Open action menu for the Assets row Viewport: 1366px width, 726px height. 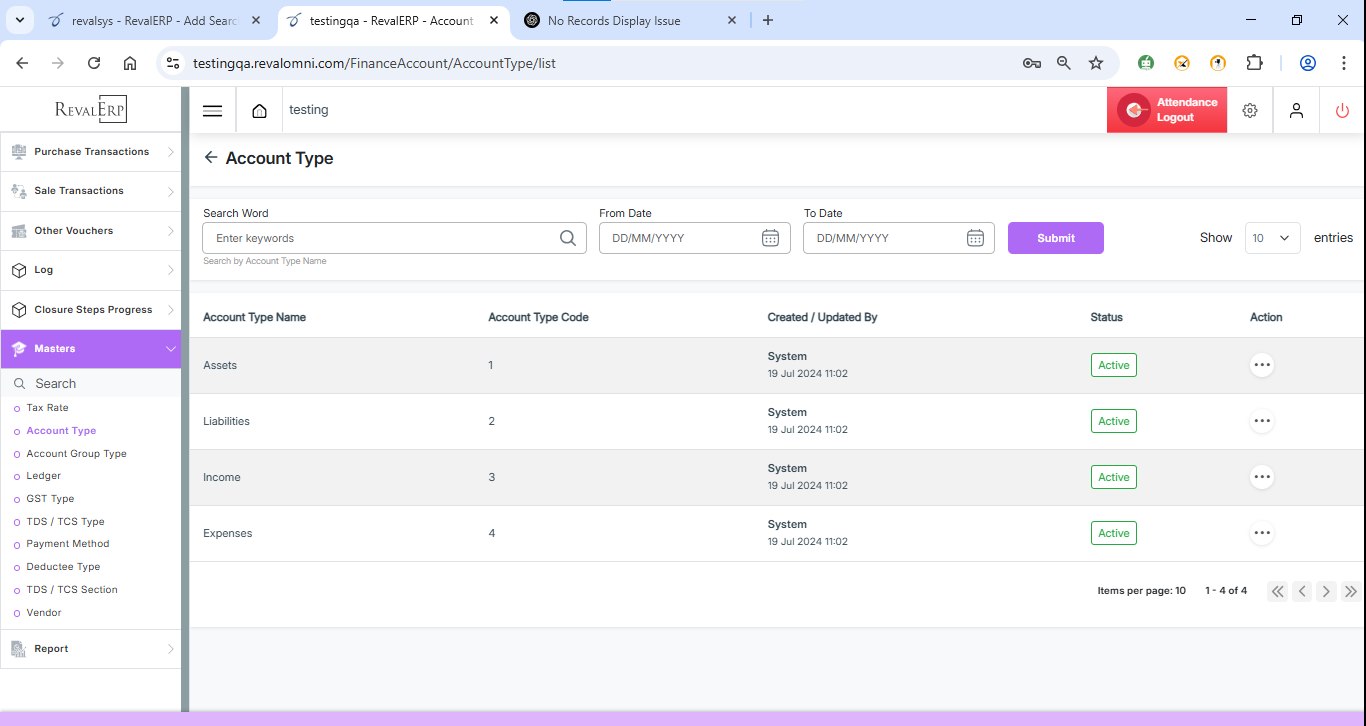(1262, 365)
